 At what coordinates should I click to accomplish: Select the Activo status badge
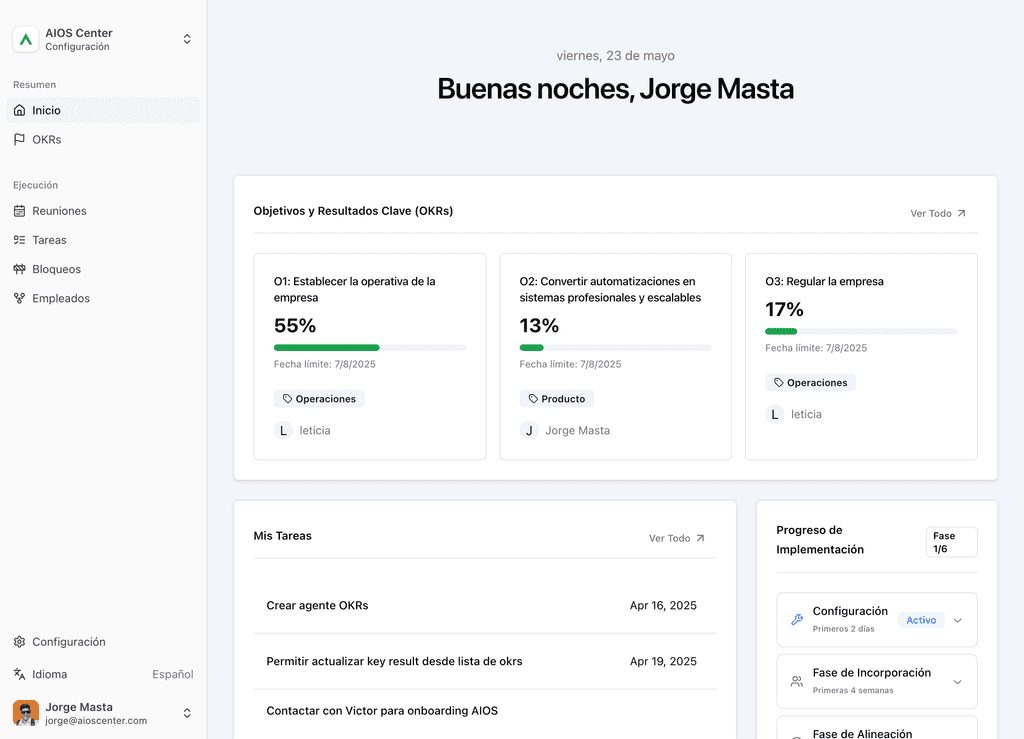point(920,620)
